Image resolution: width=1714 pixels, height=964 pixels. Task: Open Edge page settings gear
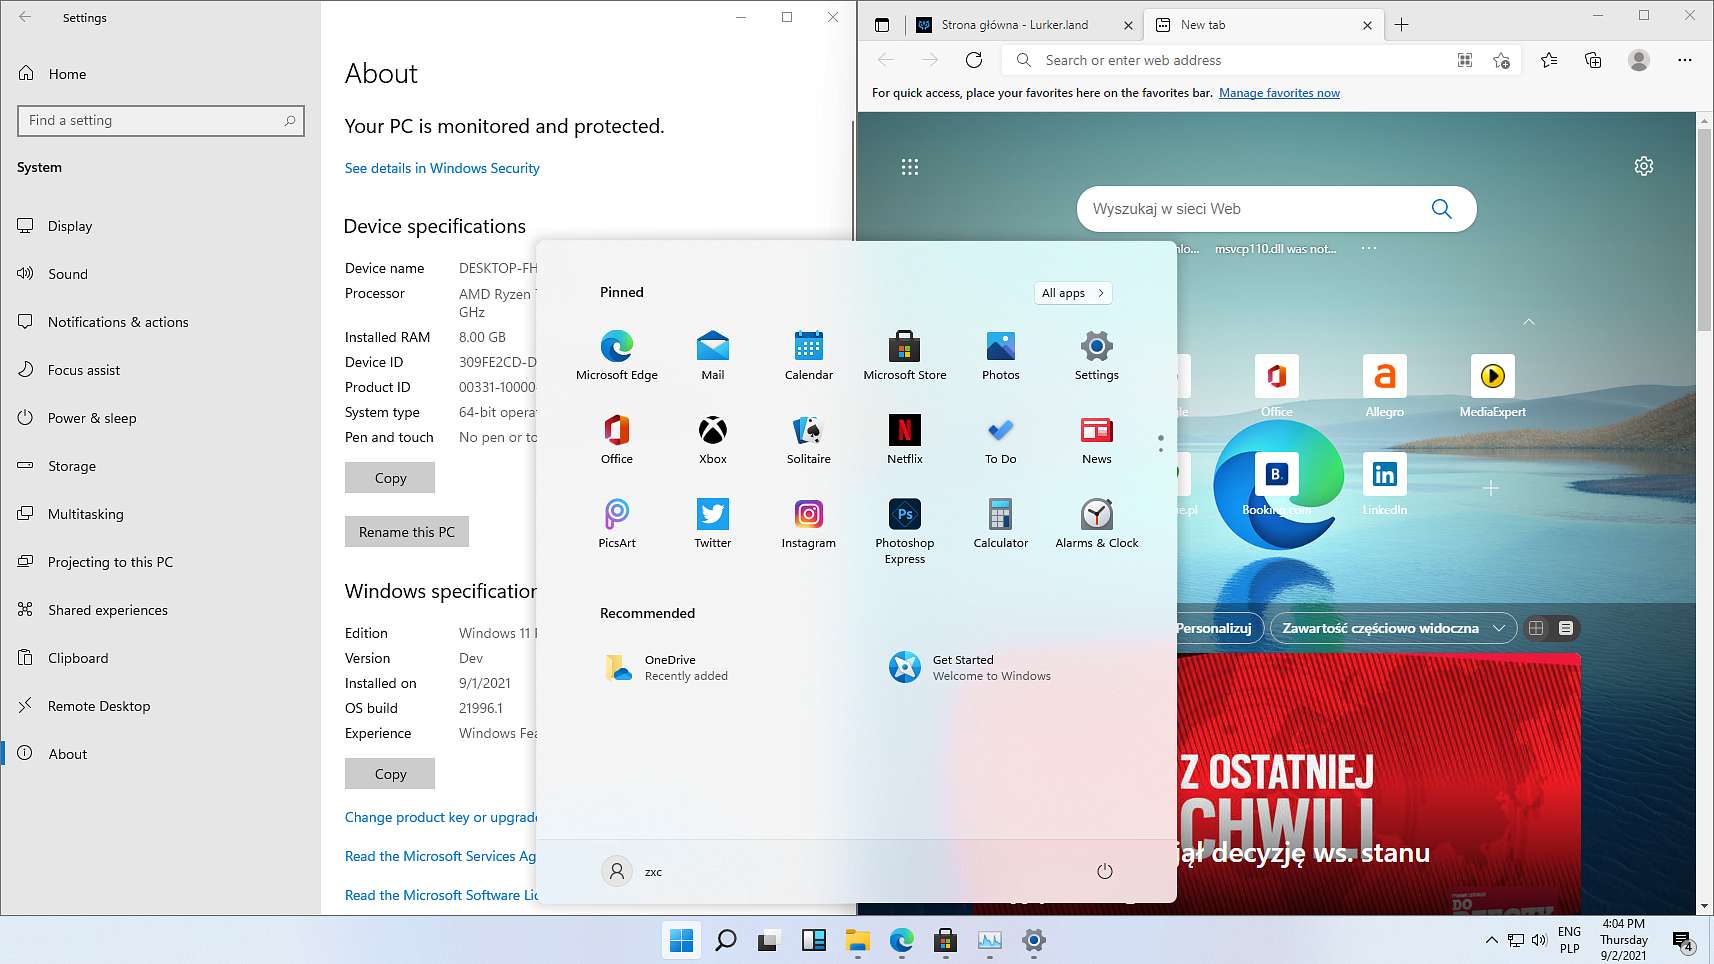1644,166
